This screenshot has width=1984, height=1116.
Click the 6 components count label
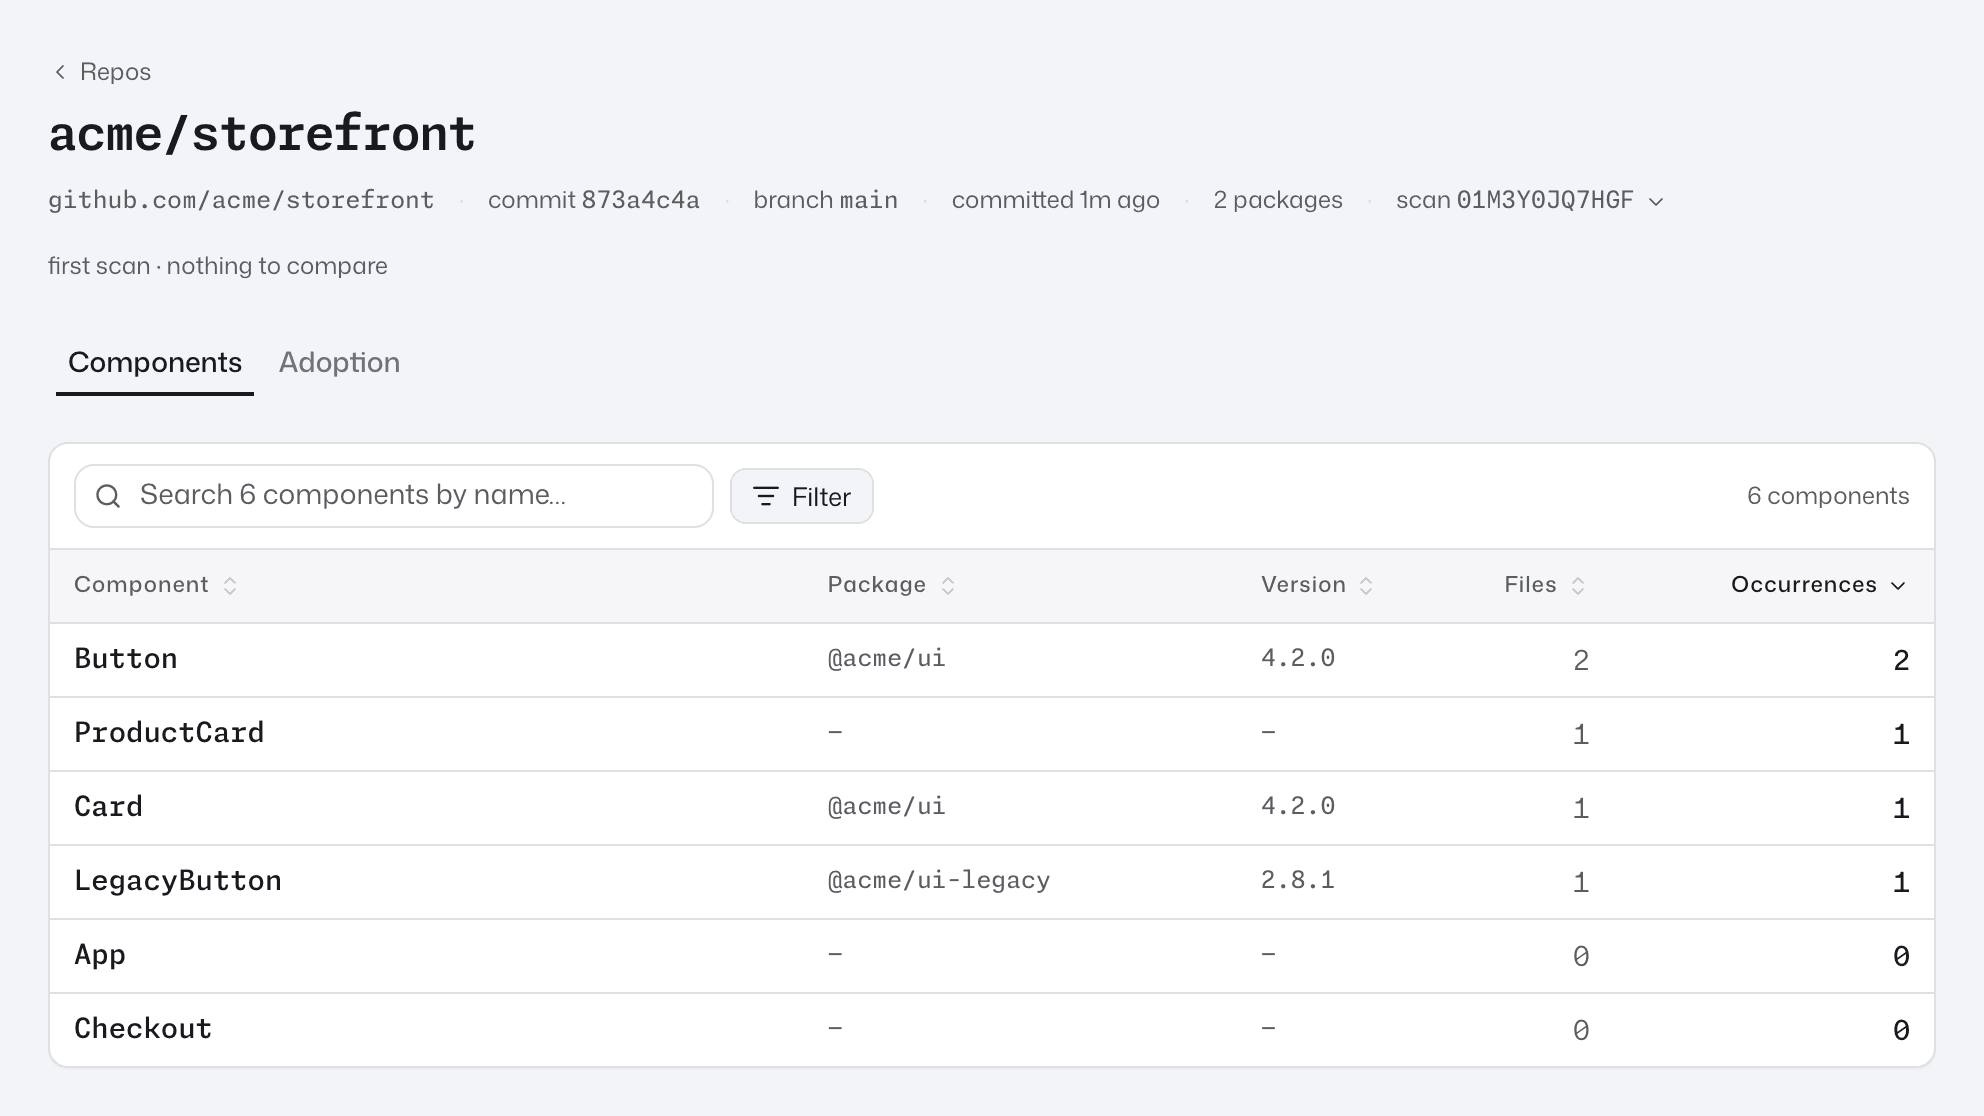coord(1828,496)
